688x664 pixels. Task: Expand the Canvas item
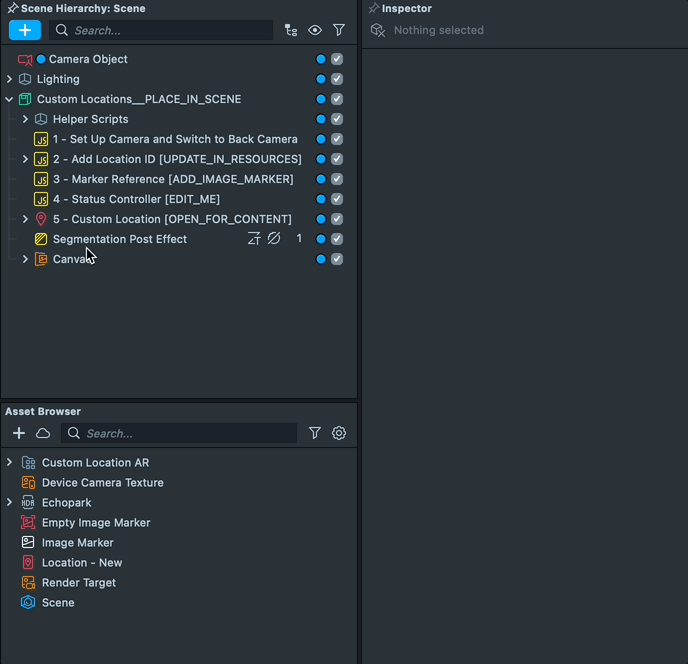[x=25, y=259]
